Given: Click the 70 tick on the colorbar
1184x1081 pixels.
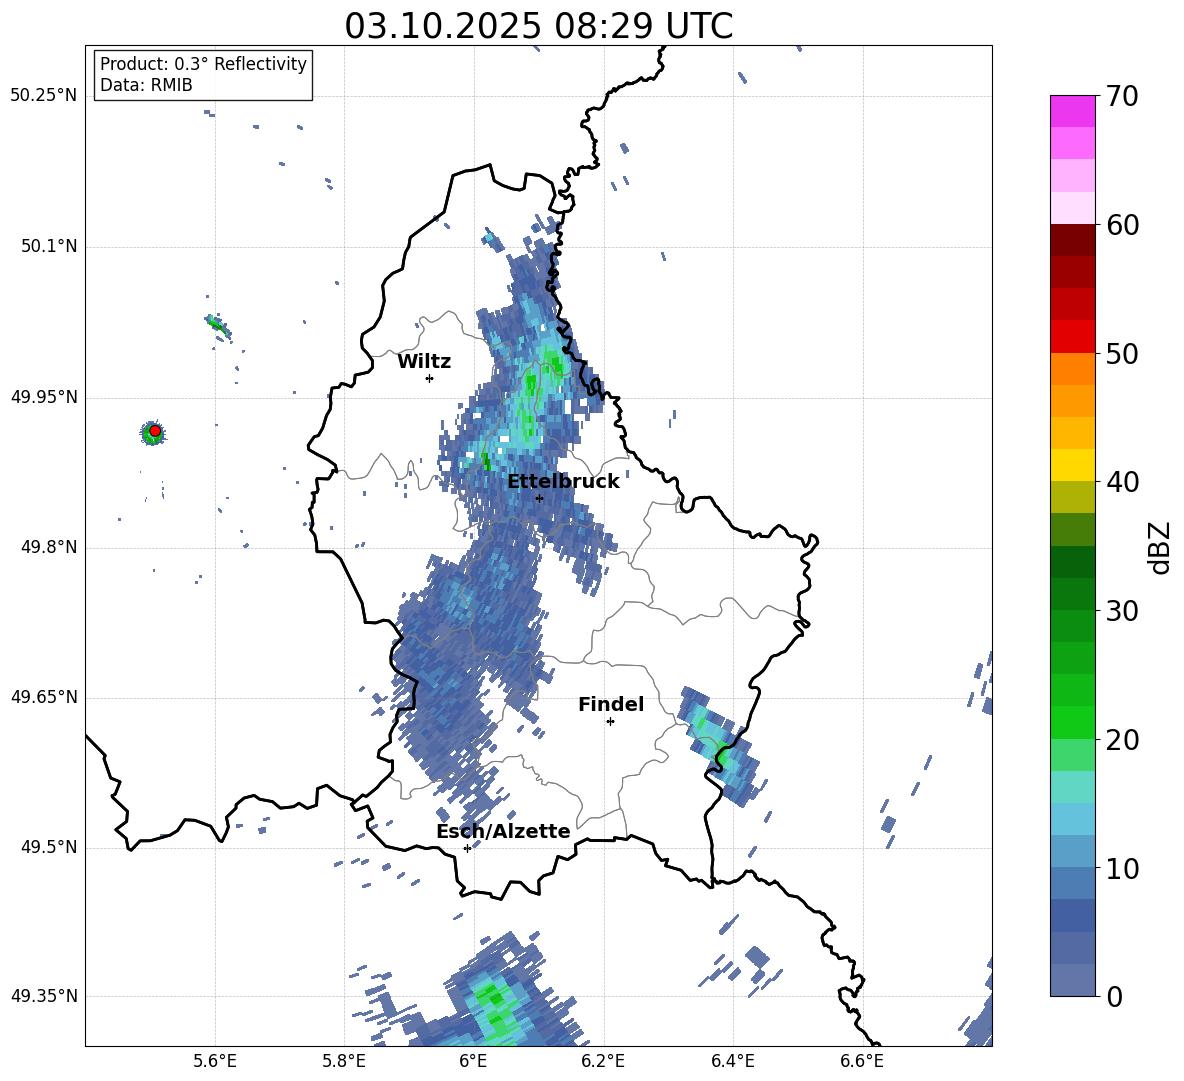Looking at the screenshot, I should tap(1121, 96).
